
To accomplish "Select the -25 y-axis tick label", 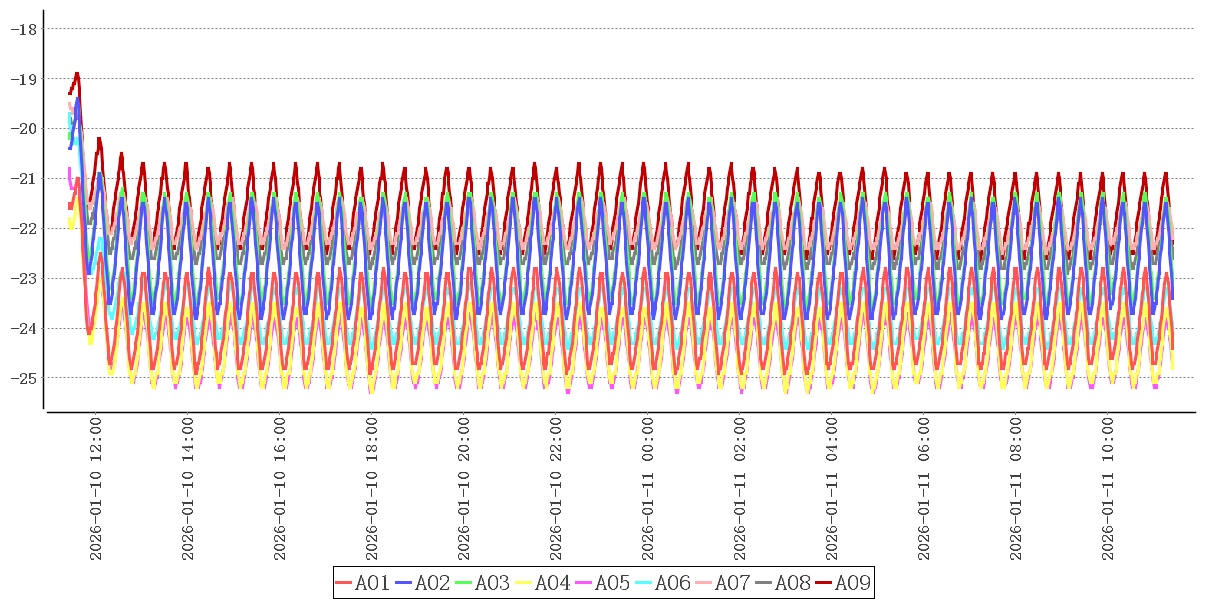I will coord(23,378).
